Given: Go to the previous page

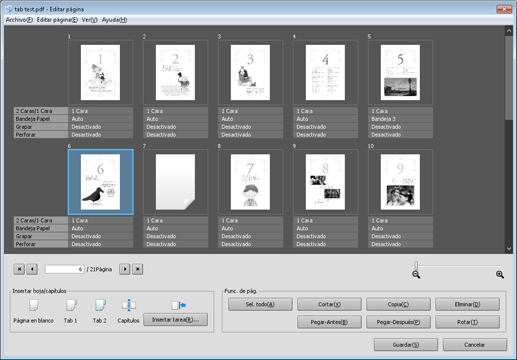Looking at the screenshot, I should point(32,269).
